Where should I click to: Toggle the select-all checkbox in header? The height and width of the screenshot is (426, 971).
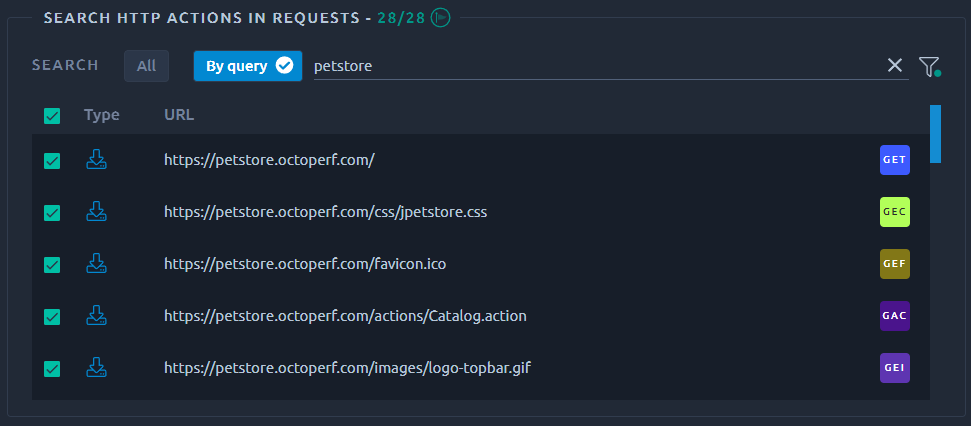tap(52, 116)
